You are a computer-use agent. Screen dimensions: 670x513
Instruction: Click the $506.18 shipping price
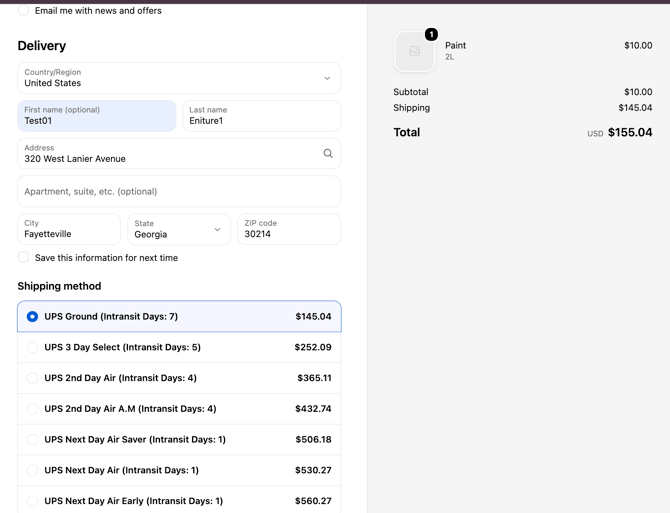point(313,440)
